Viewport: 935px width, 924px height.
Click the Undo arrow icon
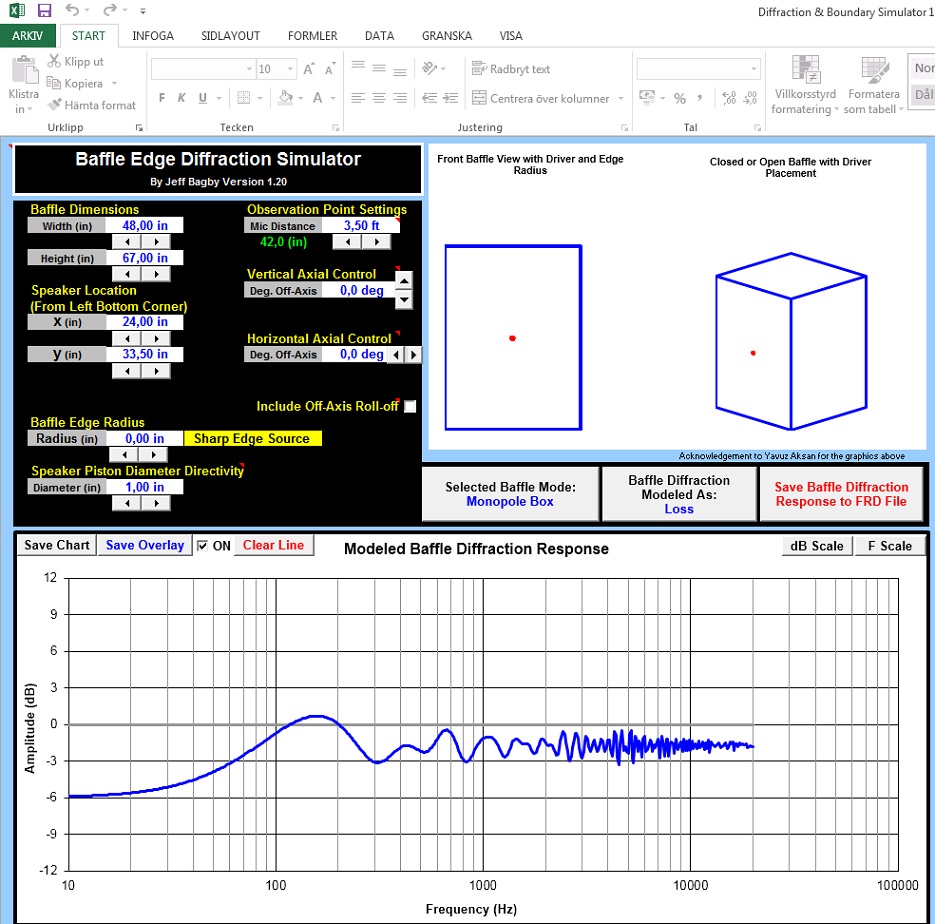pos(72,10)
